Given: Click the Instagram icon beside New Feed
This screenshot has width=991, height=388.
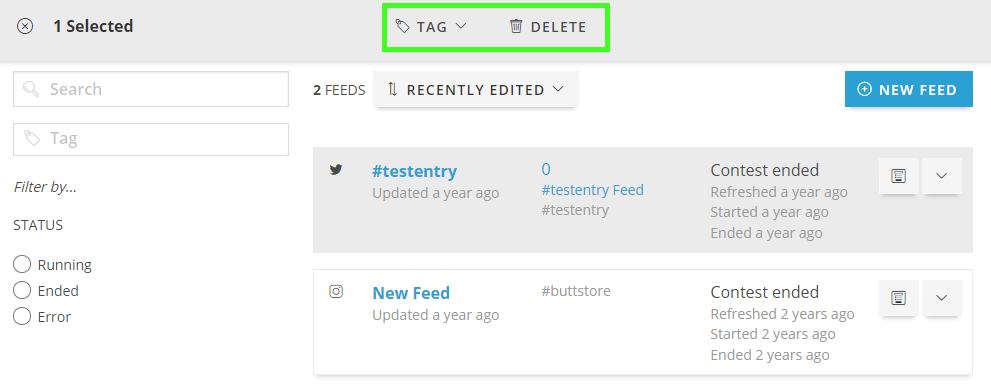Looking at the screenshot, I should pos(336,291).
